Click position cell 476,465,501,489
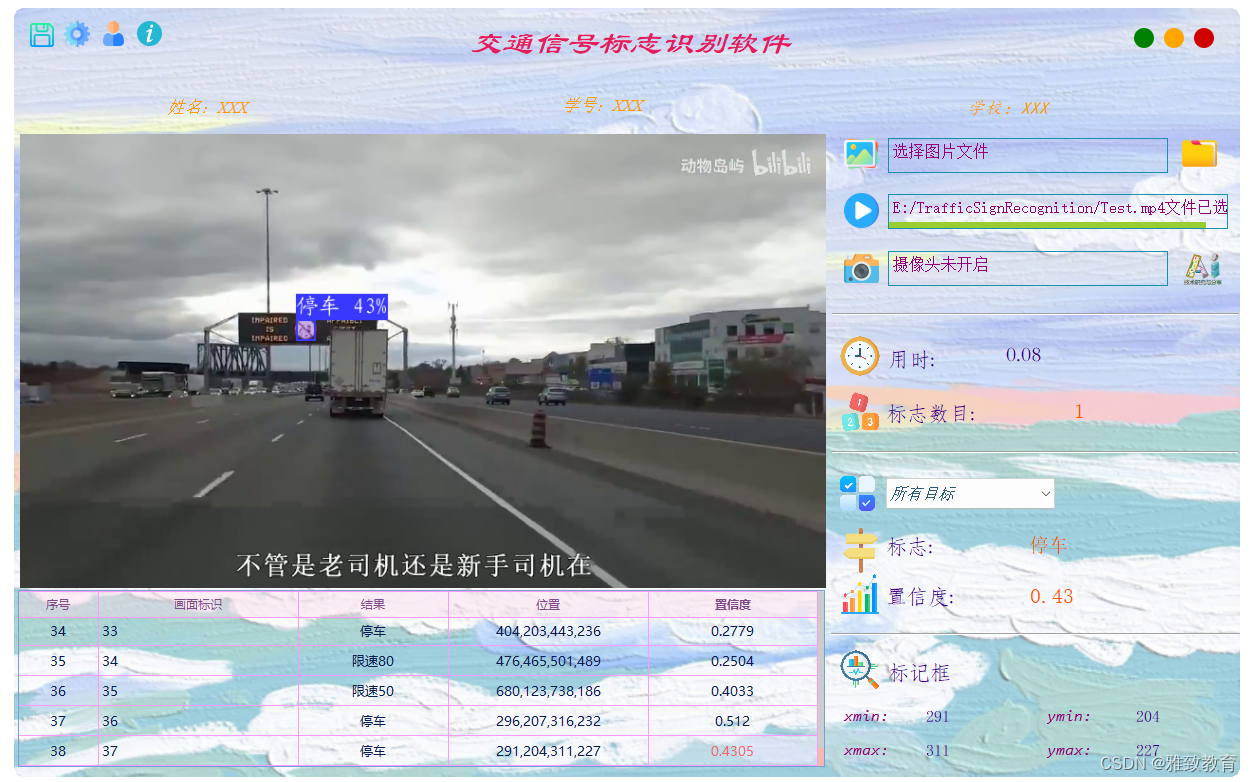Screen dimensions: 1253x782 548,661
